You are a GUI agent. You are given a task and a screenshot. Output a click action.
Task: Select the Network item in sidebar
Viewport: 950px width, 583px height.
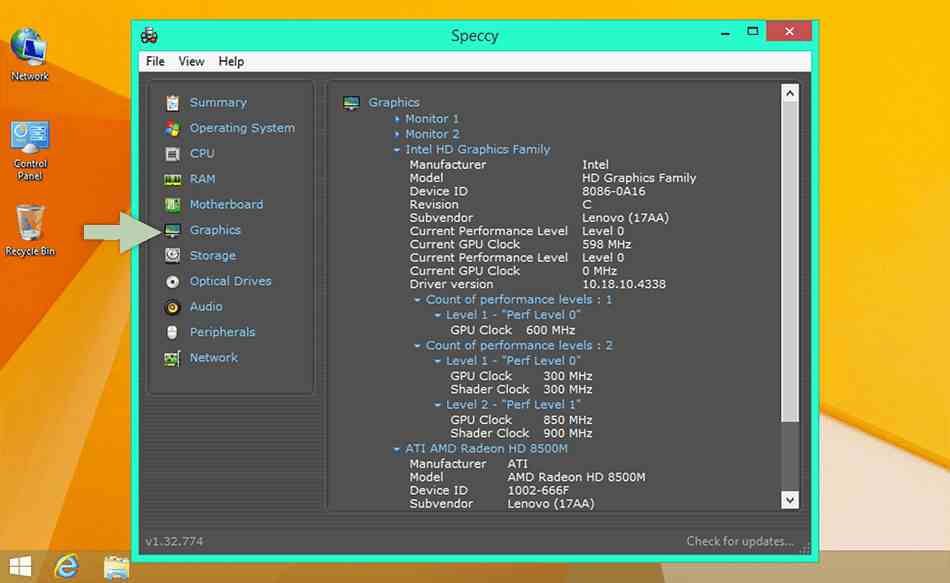[213, 358]
